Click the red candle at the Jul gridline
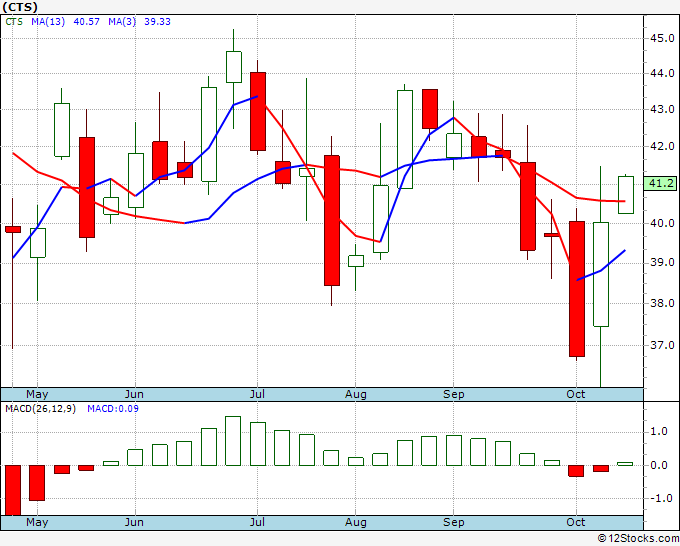Screen dimensions: 680x546 pos(258,111)
